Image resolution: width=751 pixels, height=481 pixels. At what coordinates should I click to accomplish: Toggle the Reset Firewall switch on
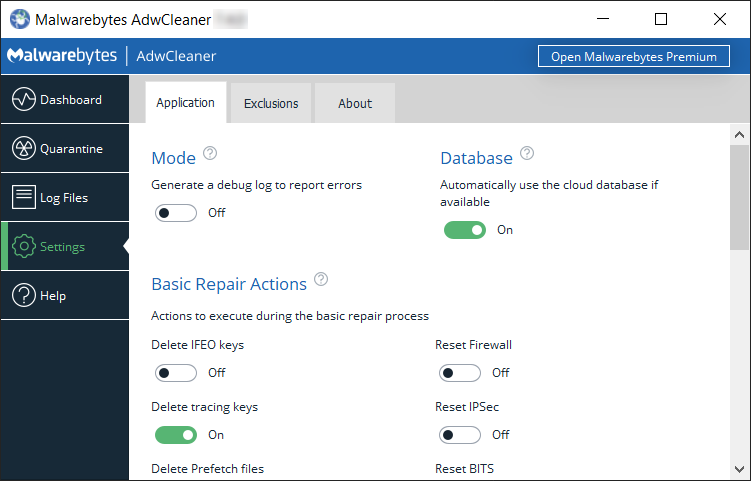tap(460, 373)
